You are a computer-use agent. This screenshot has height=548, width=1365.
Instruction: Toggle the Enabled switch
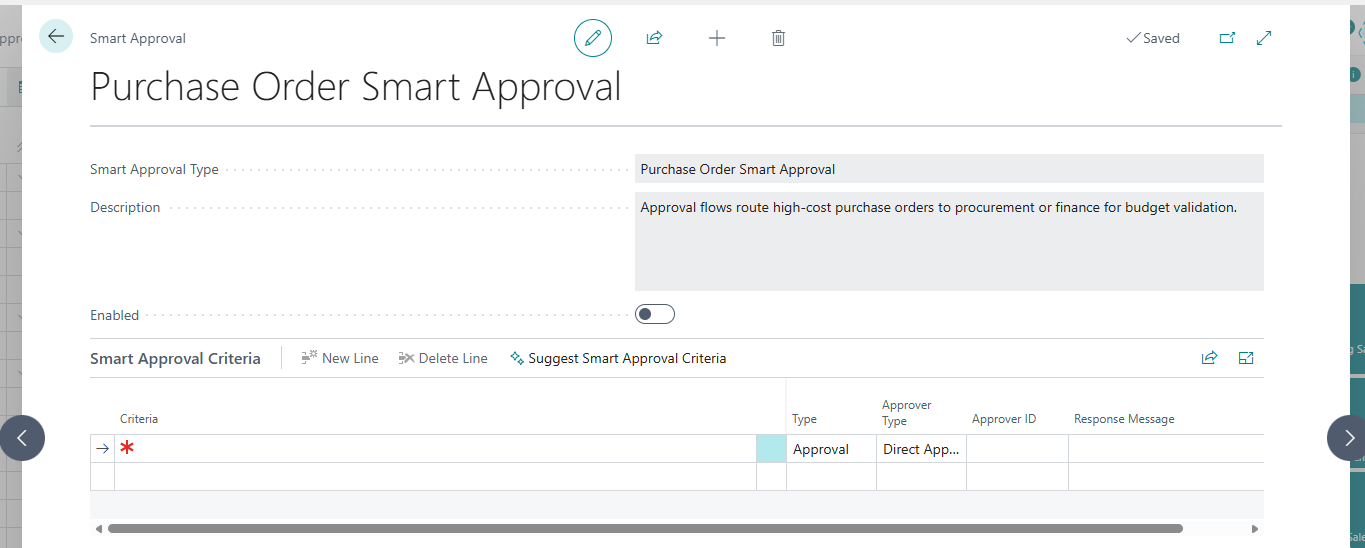coord(655,315)
